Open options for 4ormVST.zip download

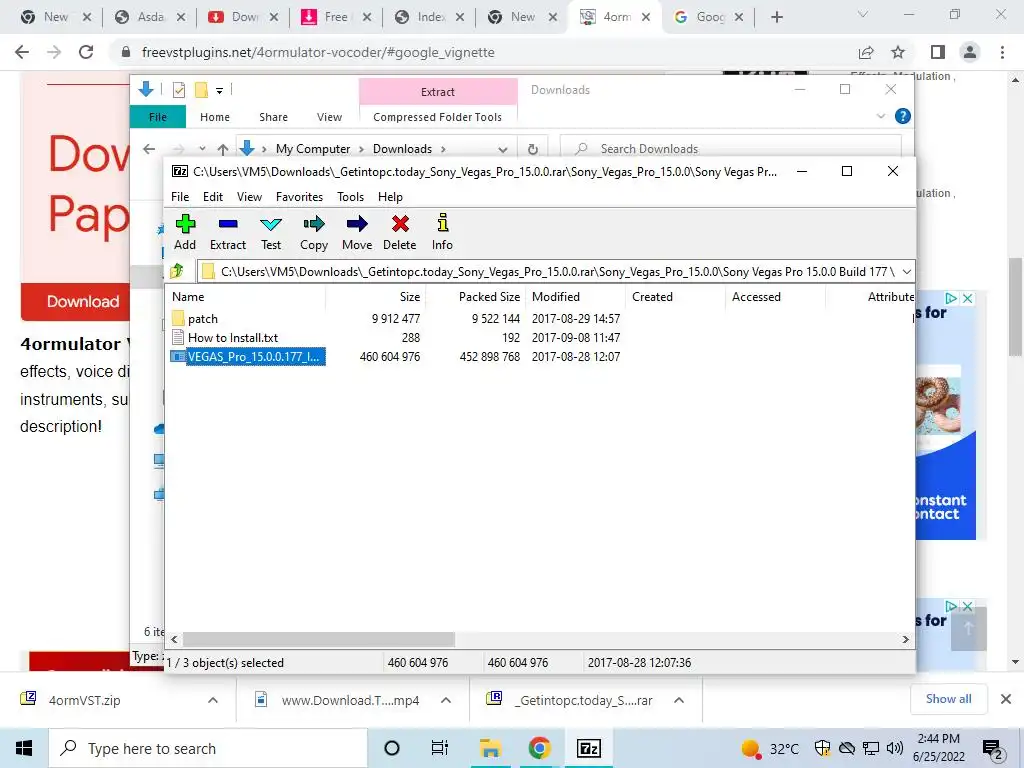tap(213, 700)
